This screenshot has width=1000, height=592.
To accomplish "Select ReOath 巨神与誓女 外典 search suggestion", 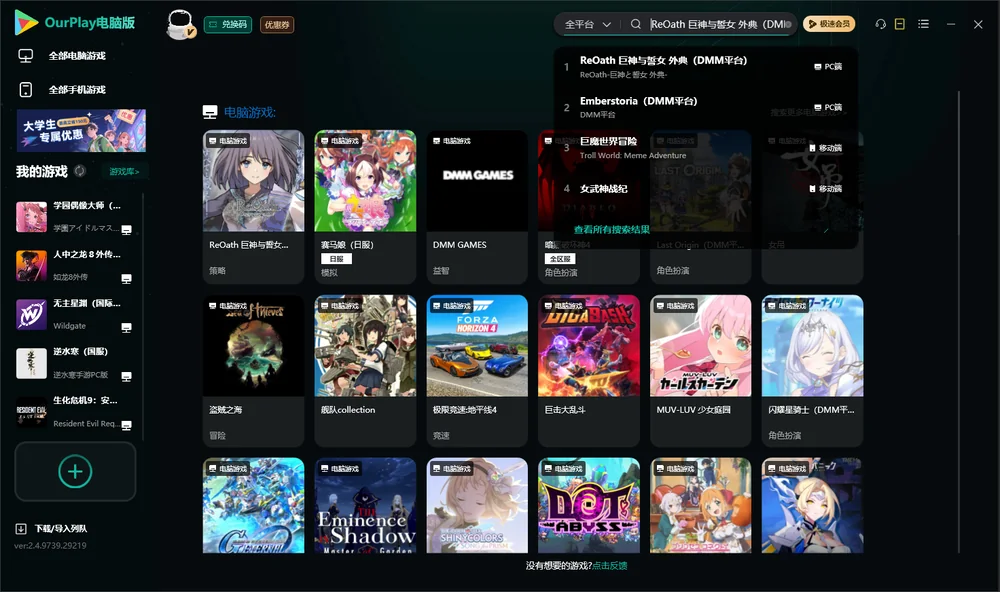I will [704, 66].
